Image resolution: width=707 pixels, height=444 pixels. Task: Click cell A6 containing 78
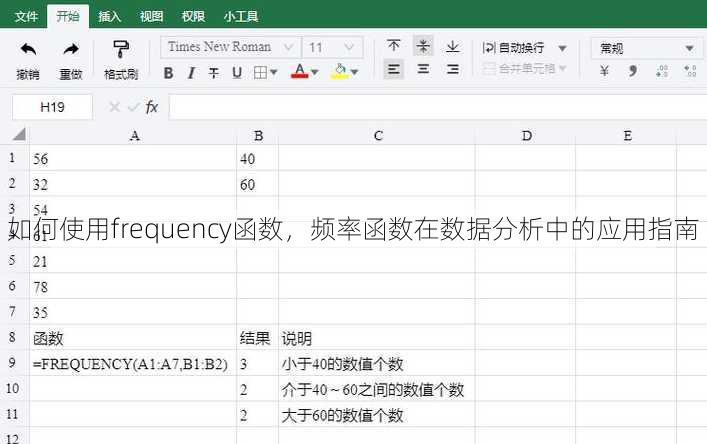[x=133, y=286]
